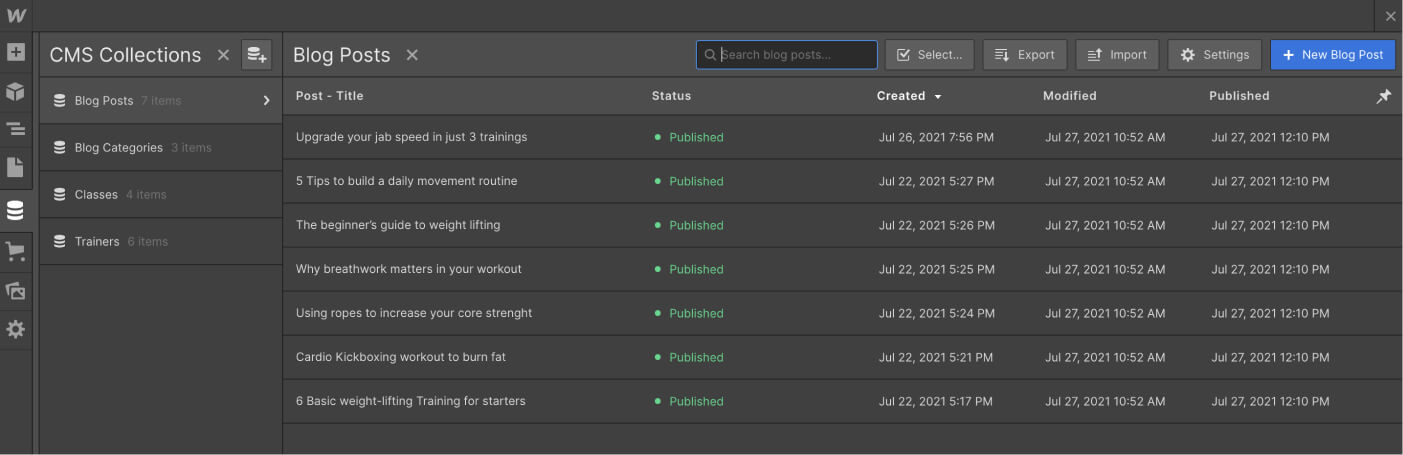Sort using the Created column arrow
This screenshot has height=455, width=1403.
tap(938, 97)
